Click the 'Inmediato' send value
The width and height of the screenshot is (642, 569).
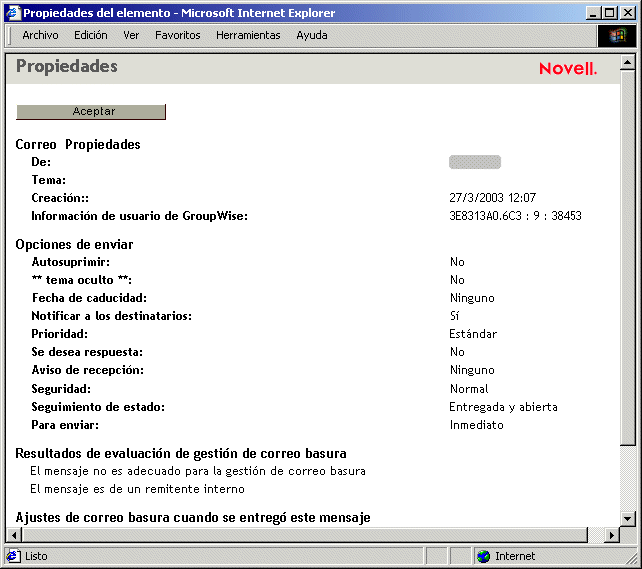(x=477, y=425)
